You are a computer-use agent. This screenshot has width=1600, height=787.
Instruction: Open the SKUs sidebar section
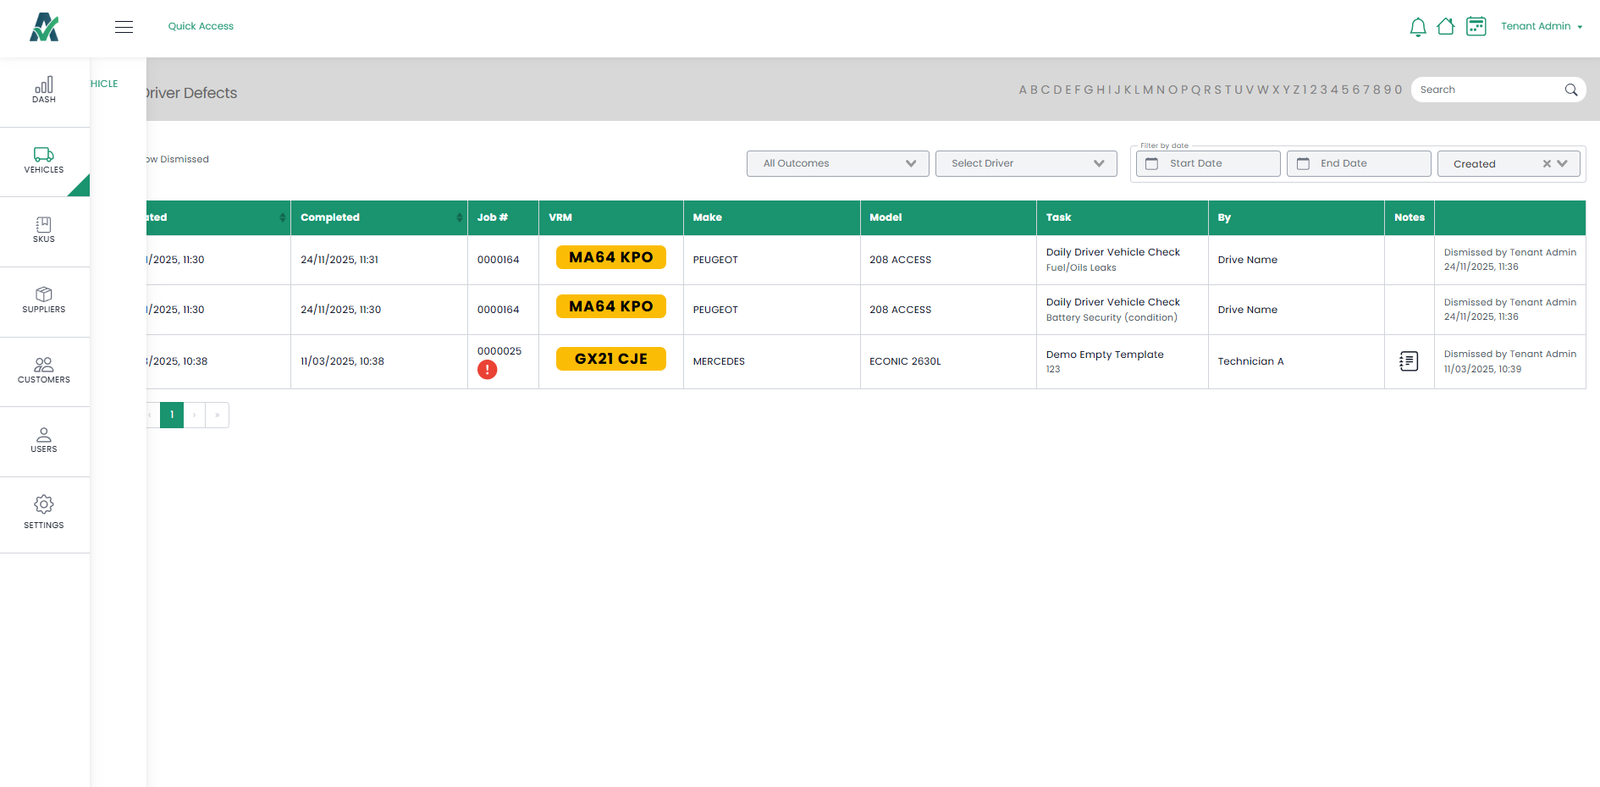pos(44,230)
